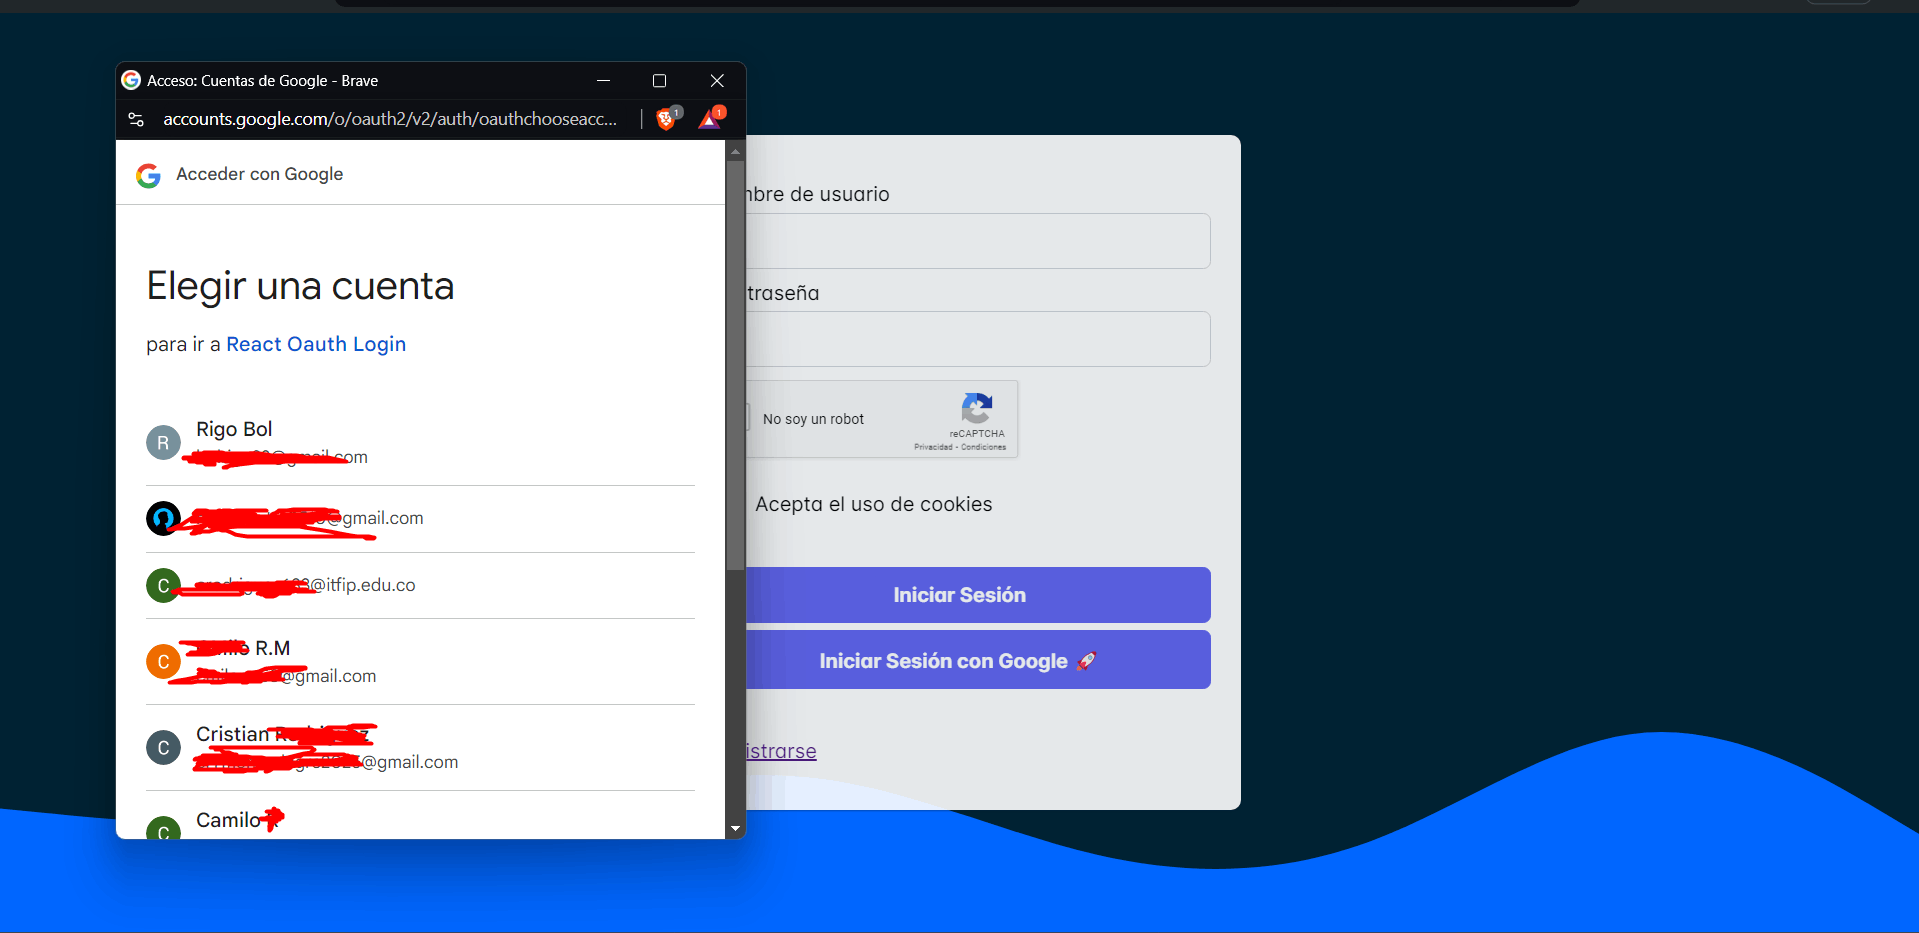Image resolution: width=1919 pixels, height=933 pixels.
Task: Click the scroll up arrow in the popup
Action: pos(736,152)
